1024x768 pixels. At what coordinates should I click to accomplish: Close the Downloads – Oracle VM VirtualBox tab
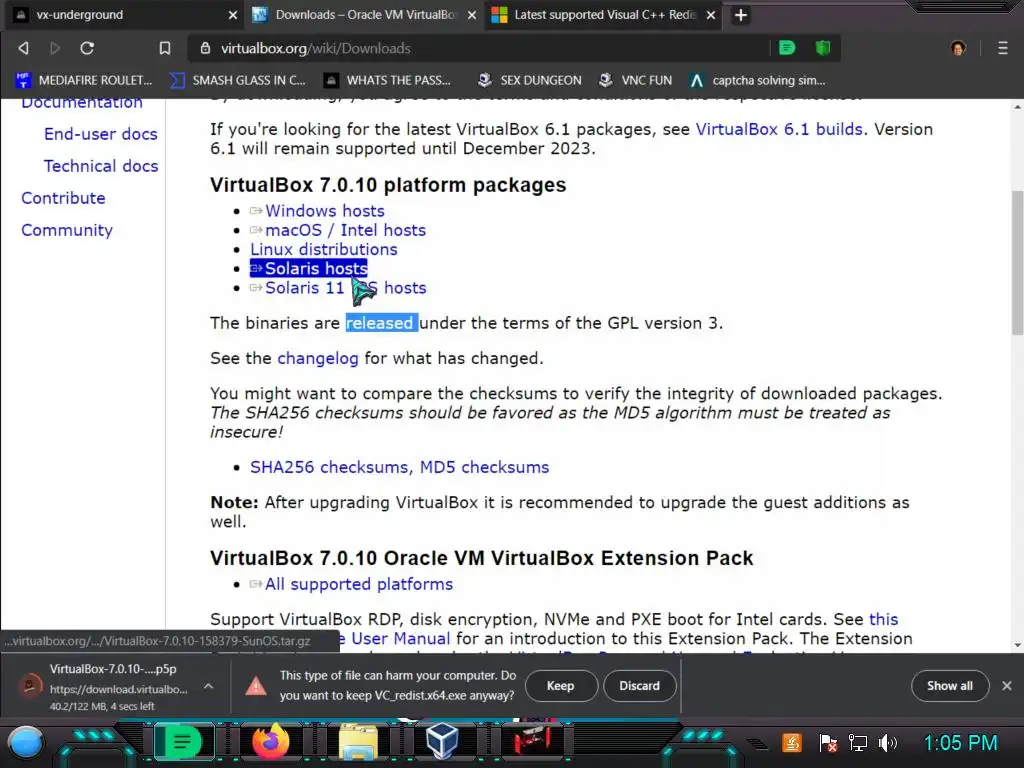(x=472, y=15)
